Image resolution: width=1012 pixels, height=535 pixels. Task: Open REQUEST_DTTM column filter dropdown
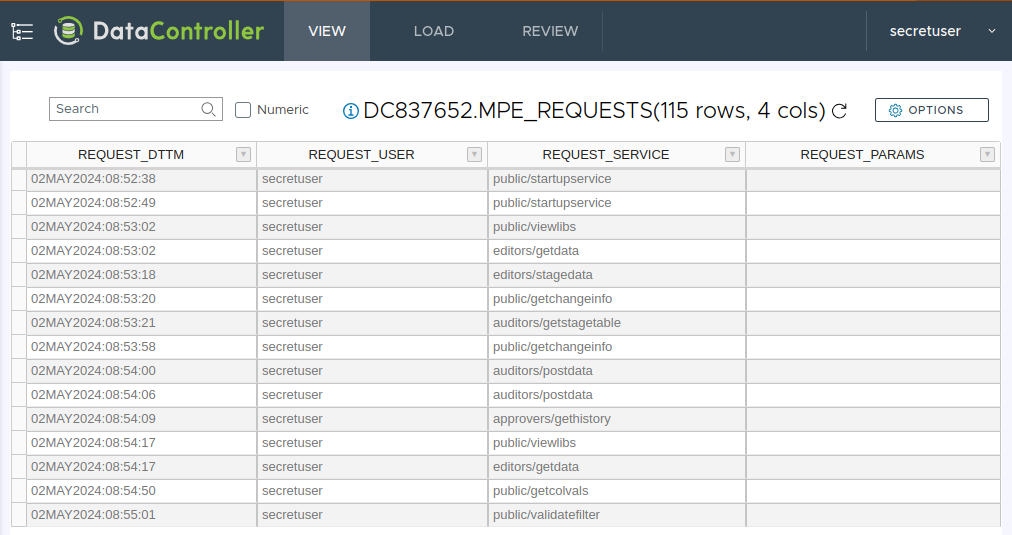tap(242, 154)
